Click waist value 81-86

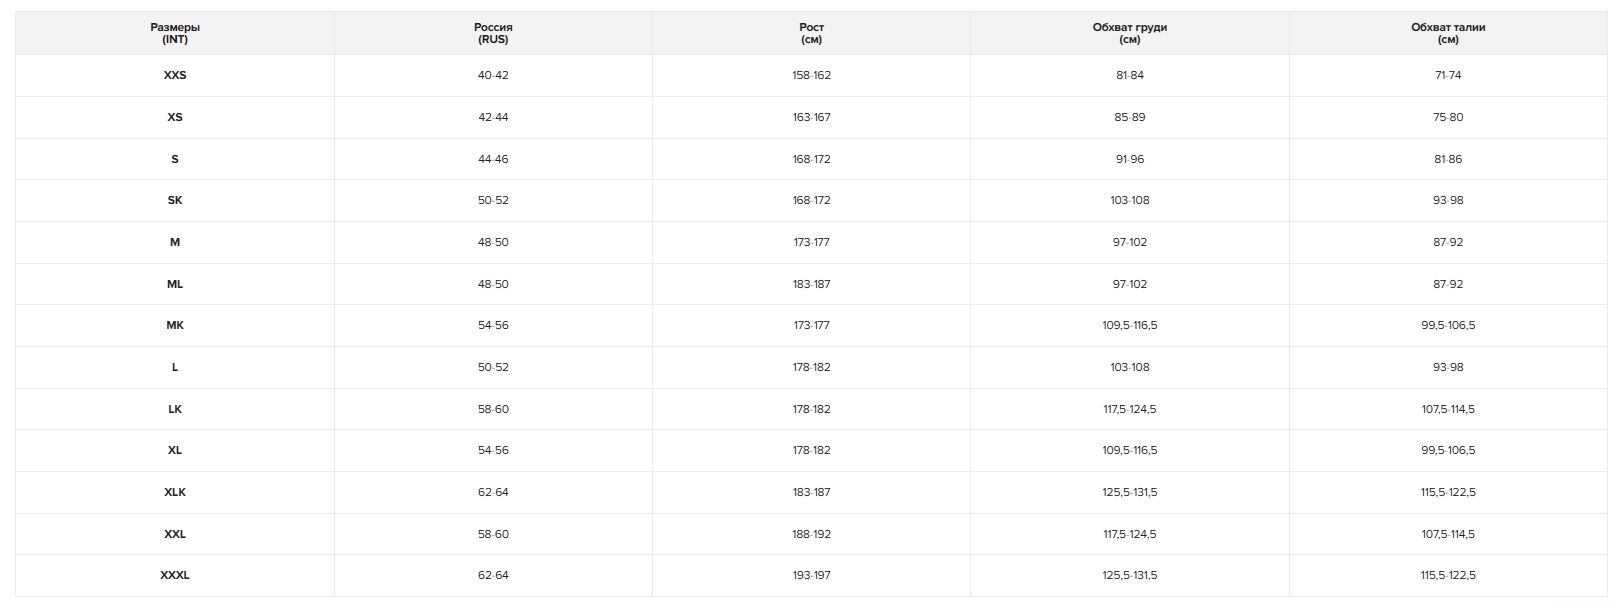pos(1447,159)
